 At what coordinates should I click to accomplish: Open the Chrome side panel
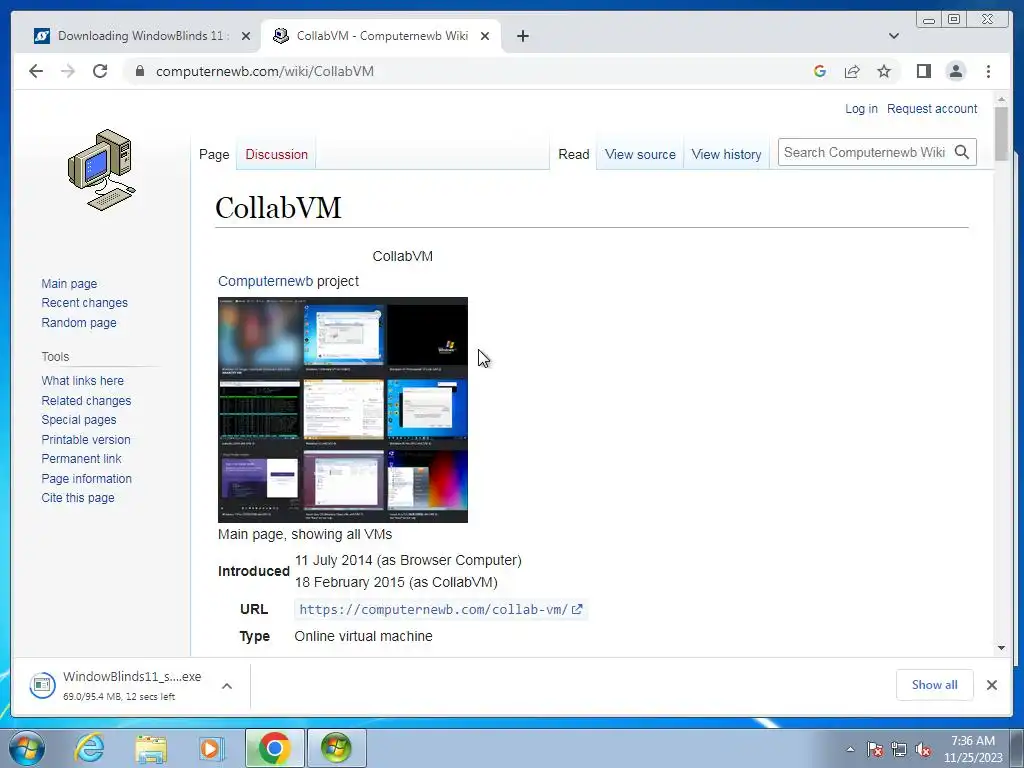tap(923, 71)
